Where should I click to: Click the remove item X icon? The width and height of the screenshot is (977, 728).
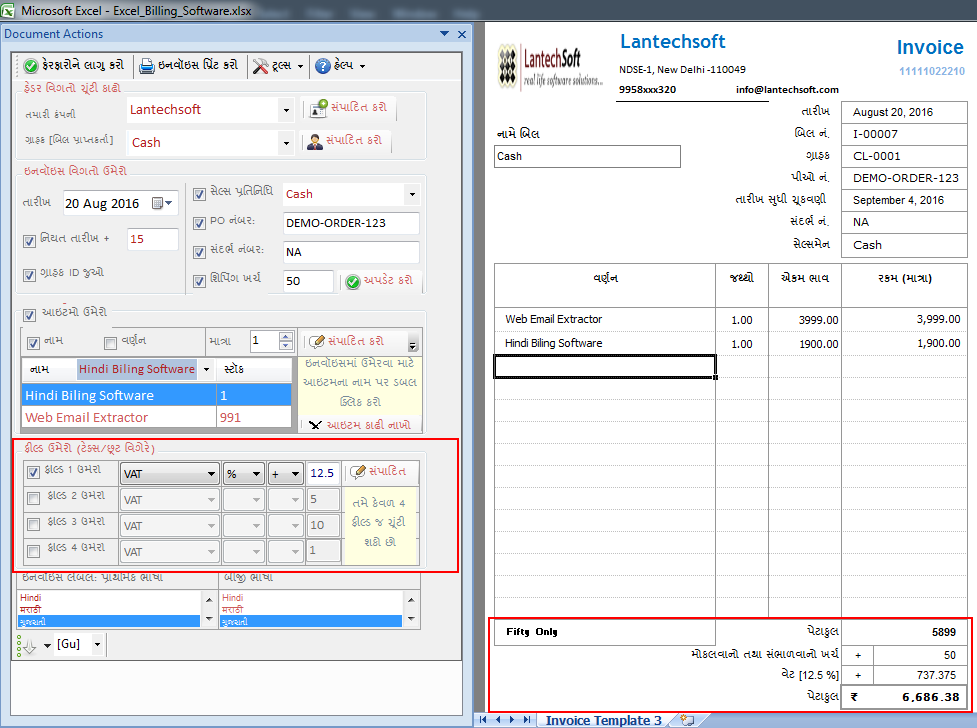[315, 425]
